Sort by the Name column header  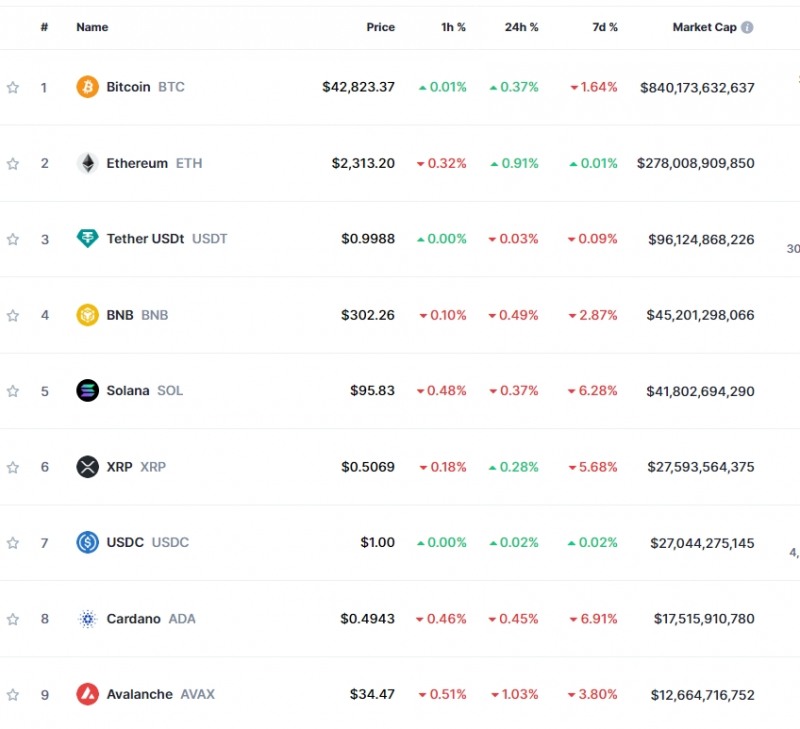(92, 28)
